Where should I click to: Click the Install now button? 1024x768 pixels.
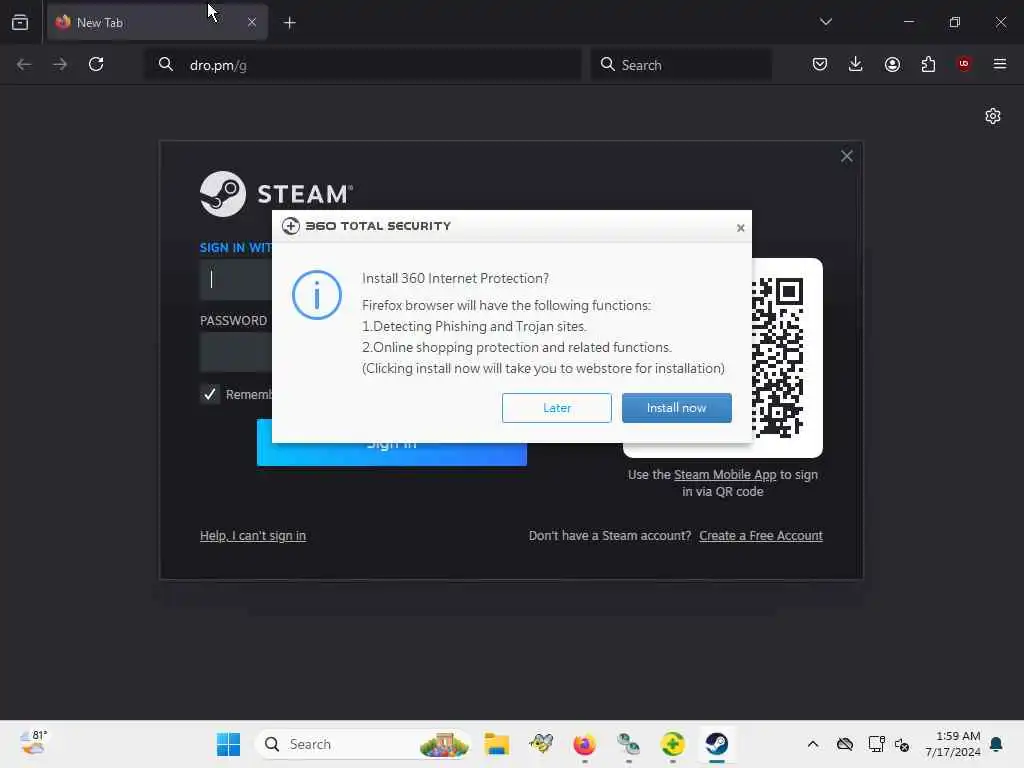[x=677, y=408]
